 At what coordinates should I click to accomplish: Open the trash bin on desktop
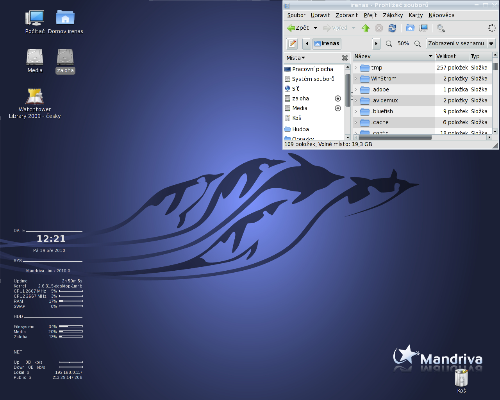coord(461,380)
